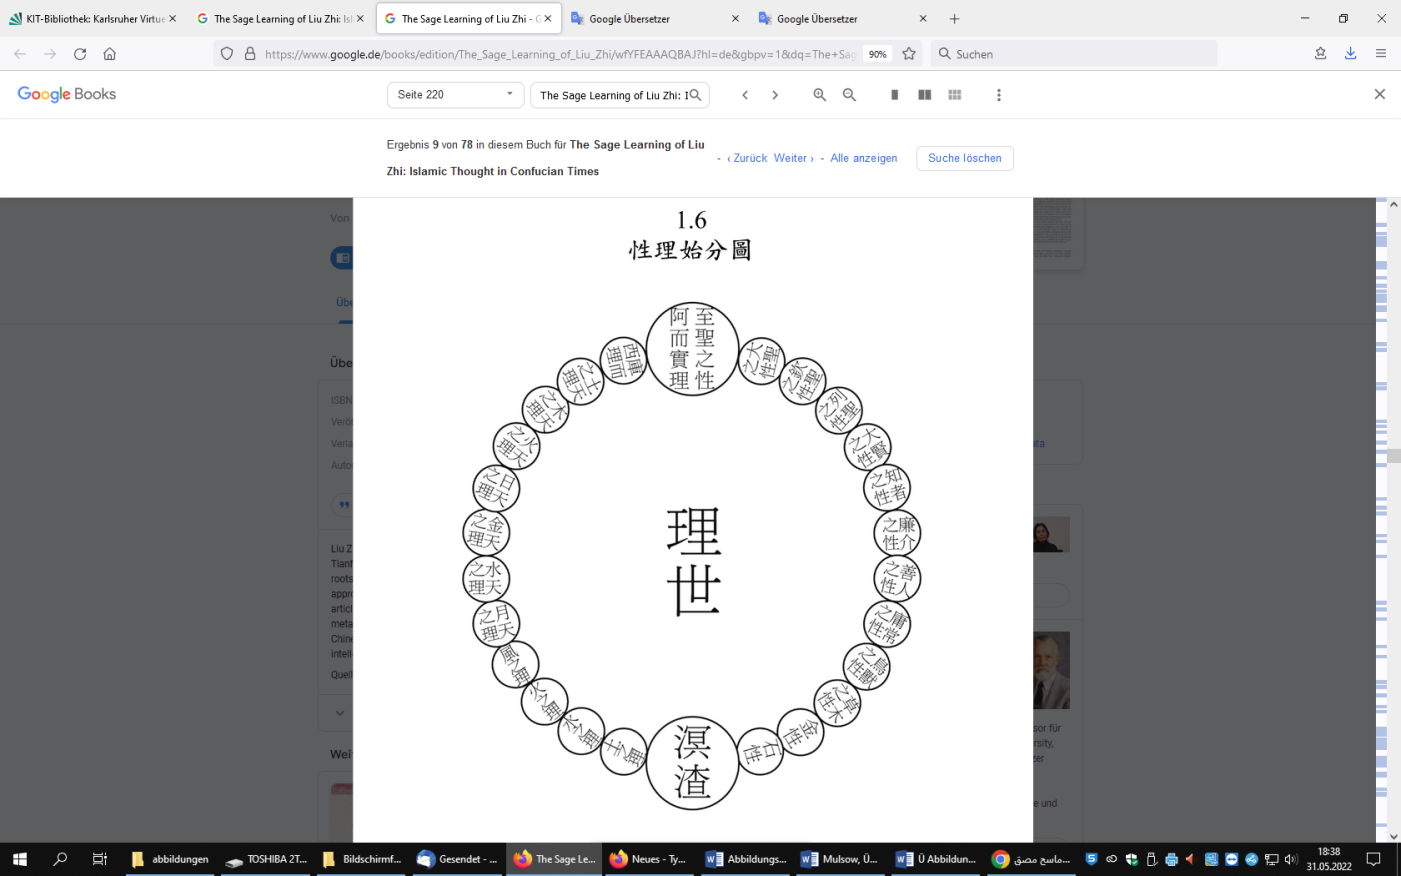This screenshot has height=876, width=1401.
Task: Open Bildschirmf... folder taskbar item
Action: 361,859
